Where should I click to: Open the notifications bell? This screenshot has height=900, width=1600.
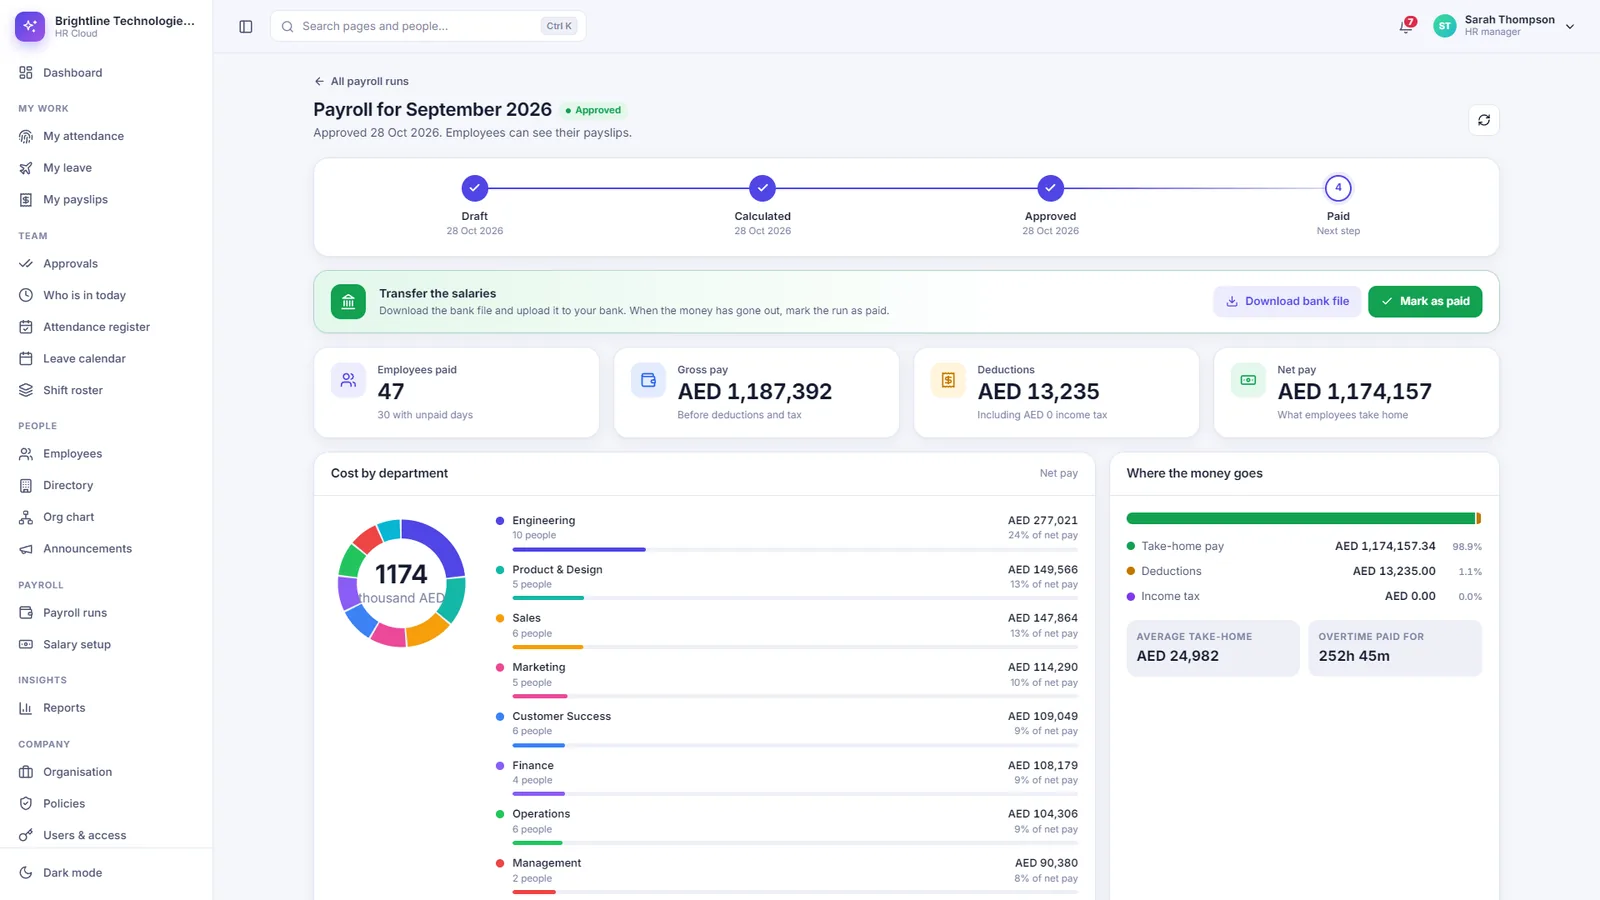(1406, 26)
